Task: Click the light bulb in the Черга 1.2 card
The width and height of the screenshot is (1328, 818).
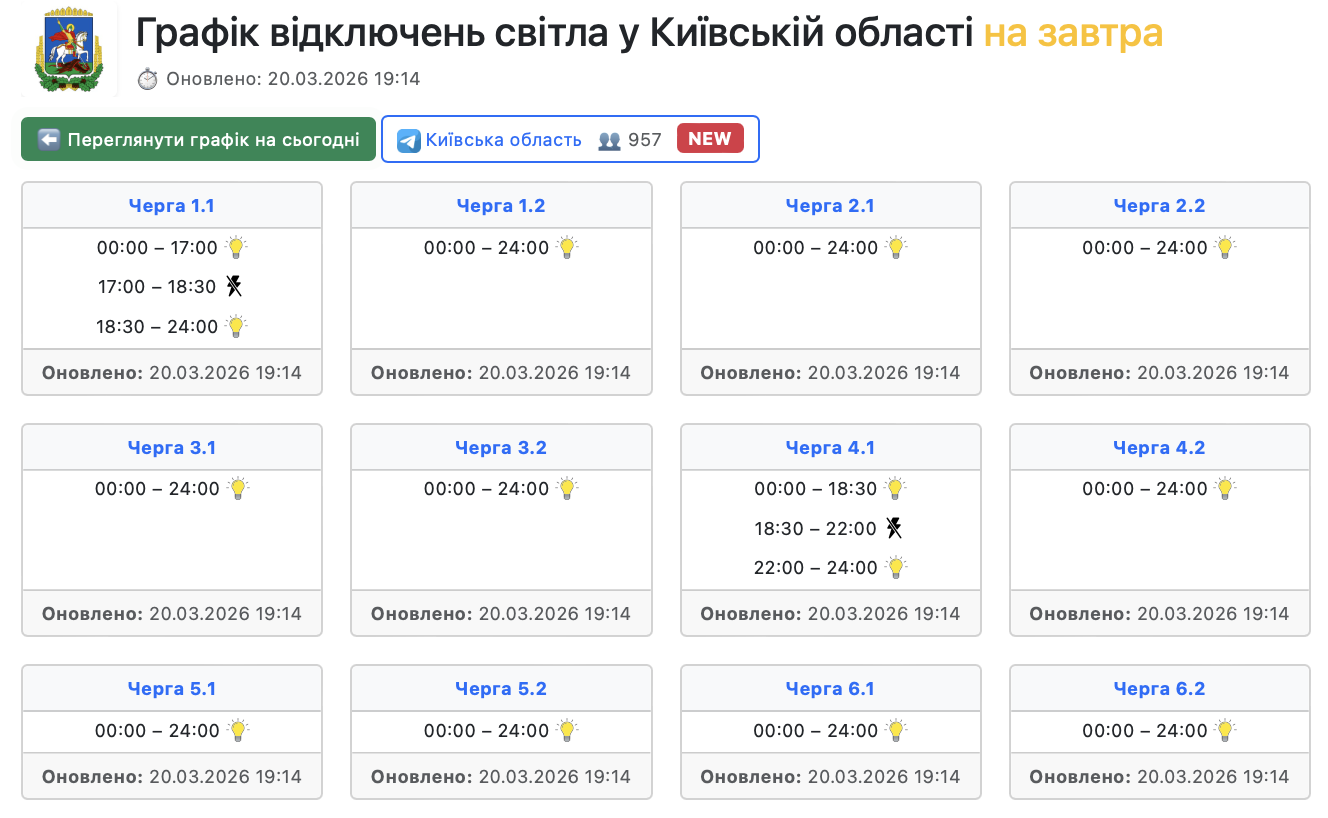Action: 567,247
